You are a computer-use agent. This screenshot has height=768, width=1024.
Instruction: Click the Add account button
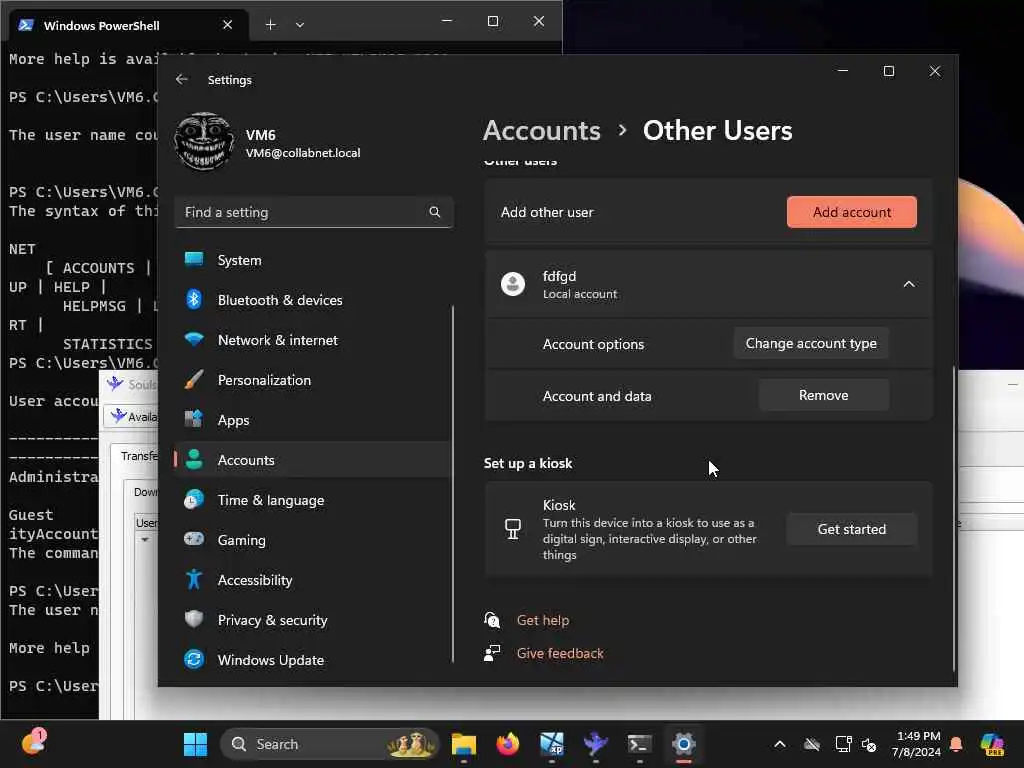(x=852, y=212)
